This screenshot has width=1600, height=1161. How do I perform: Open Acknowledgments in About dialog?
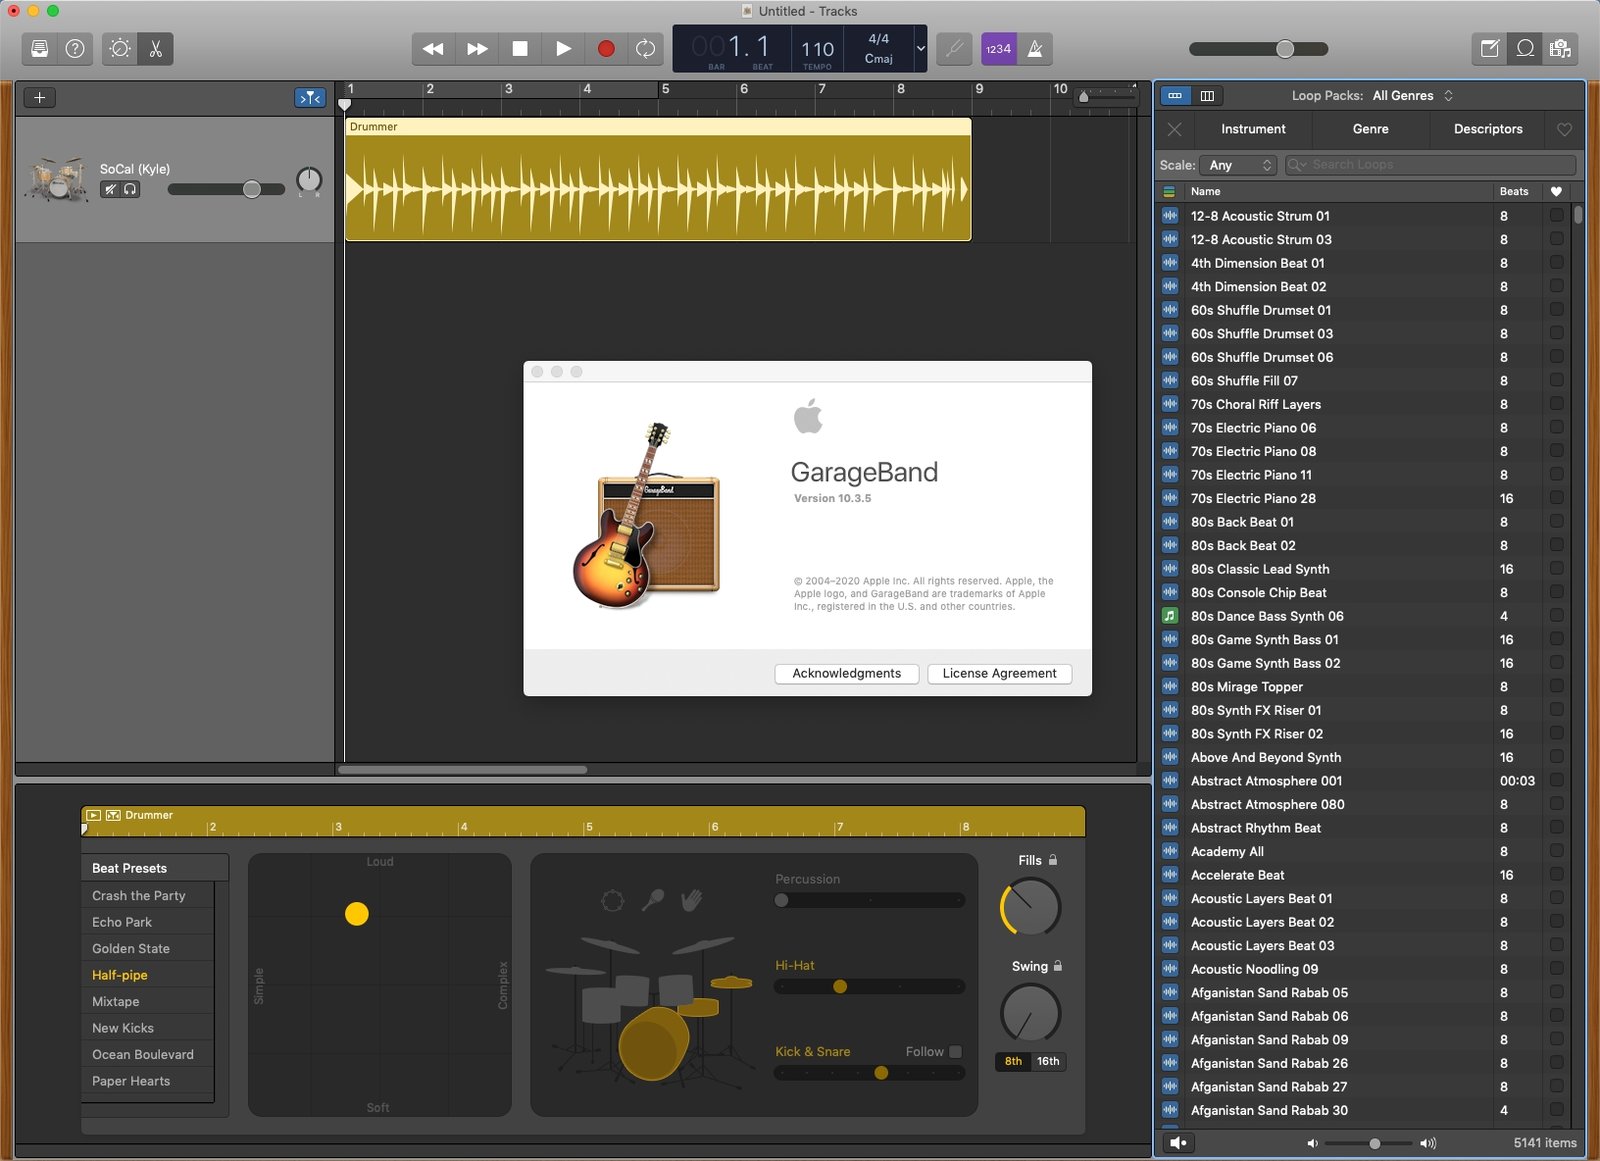pyautogui.click(x=846, y=674)
